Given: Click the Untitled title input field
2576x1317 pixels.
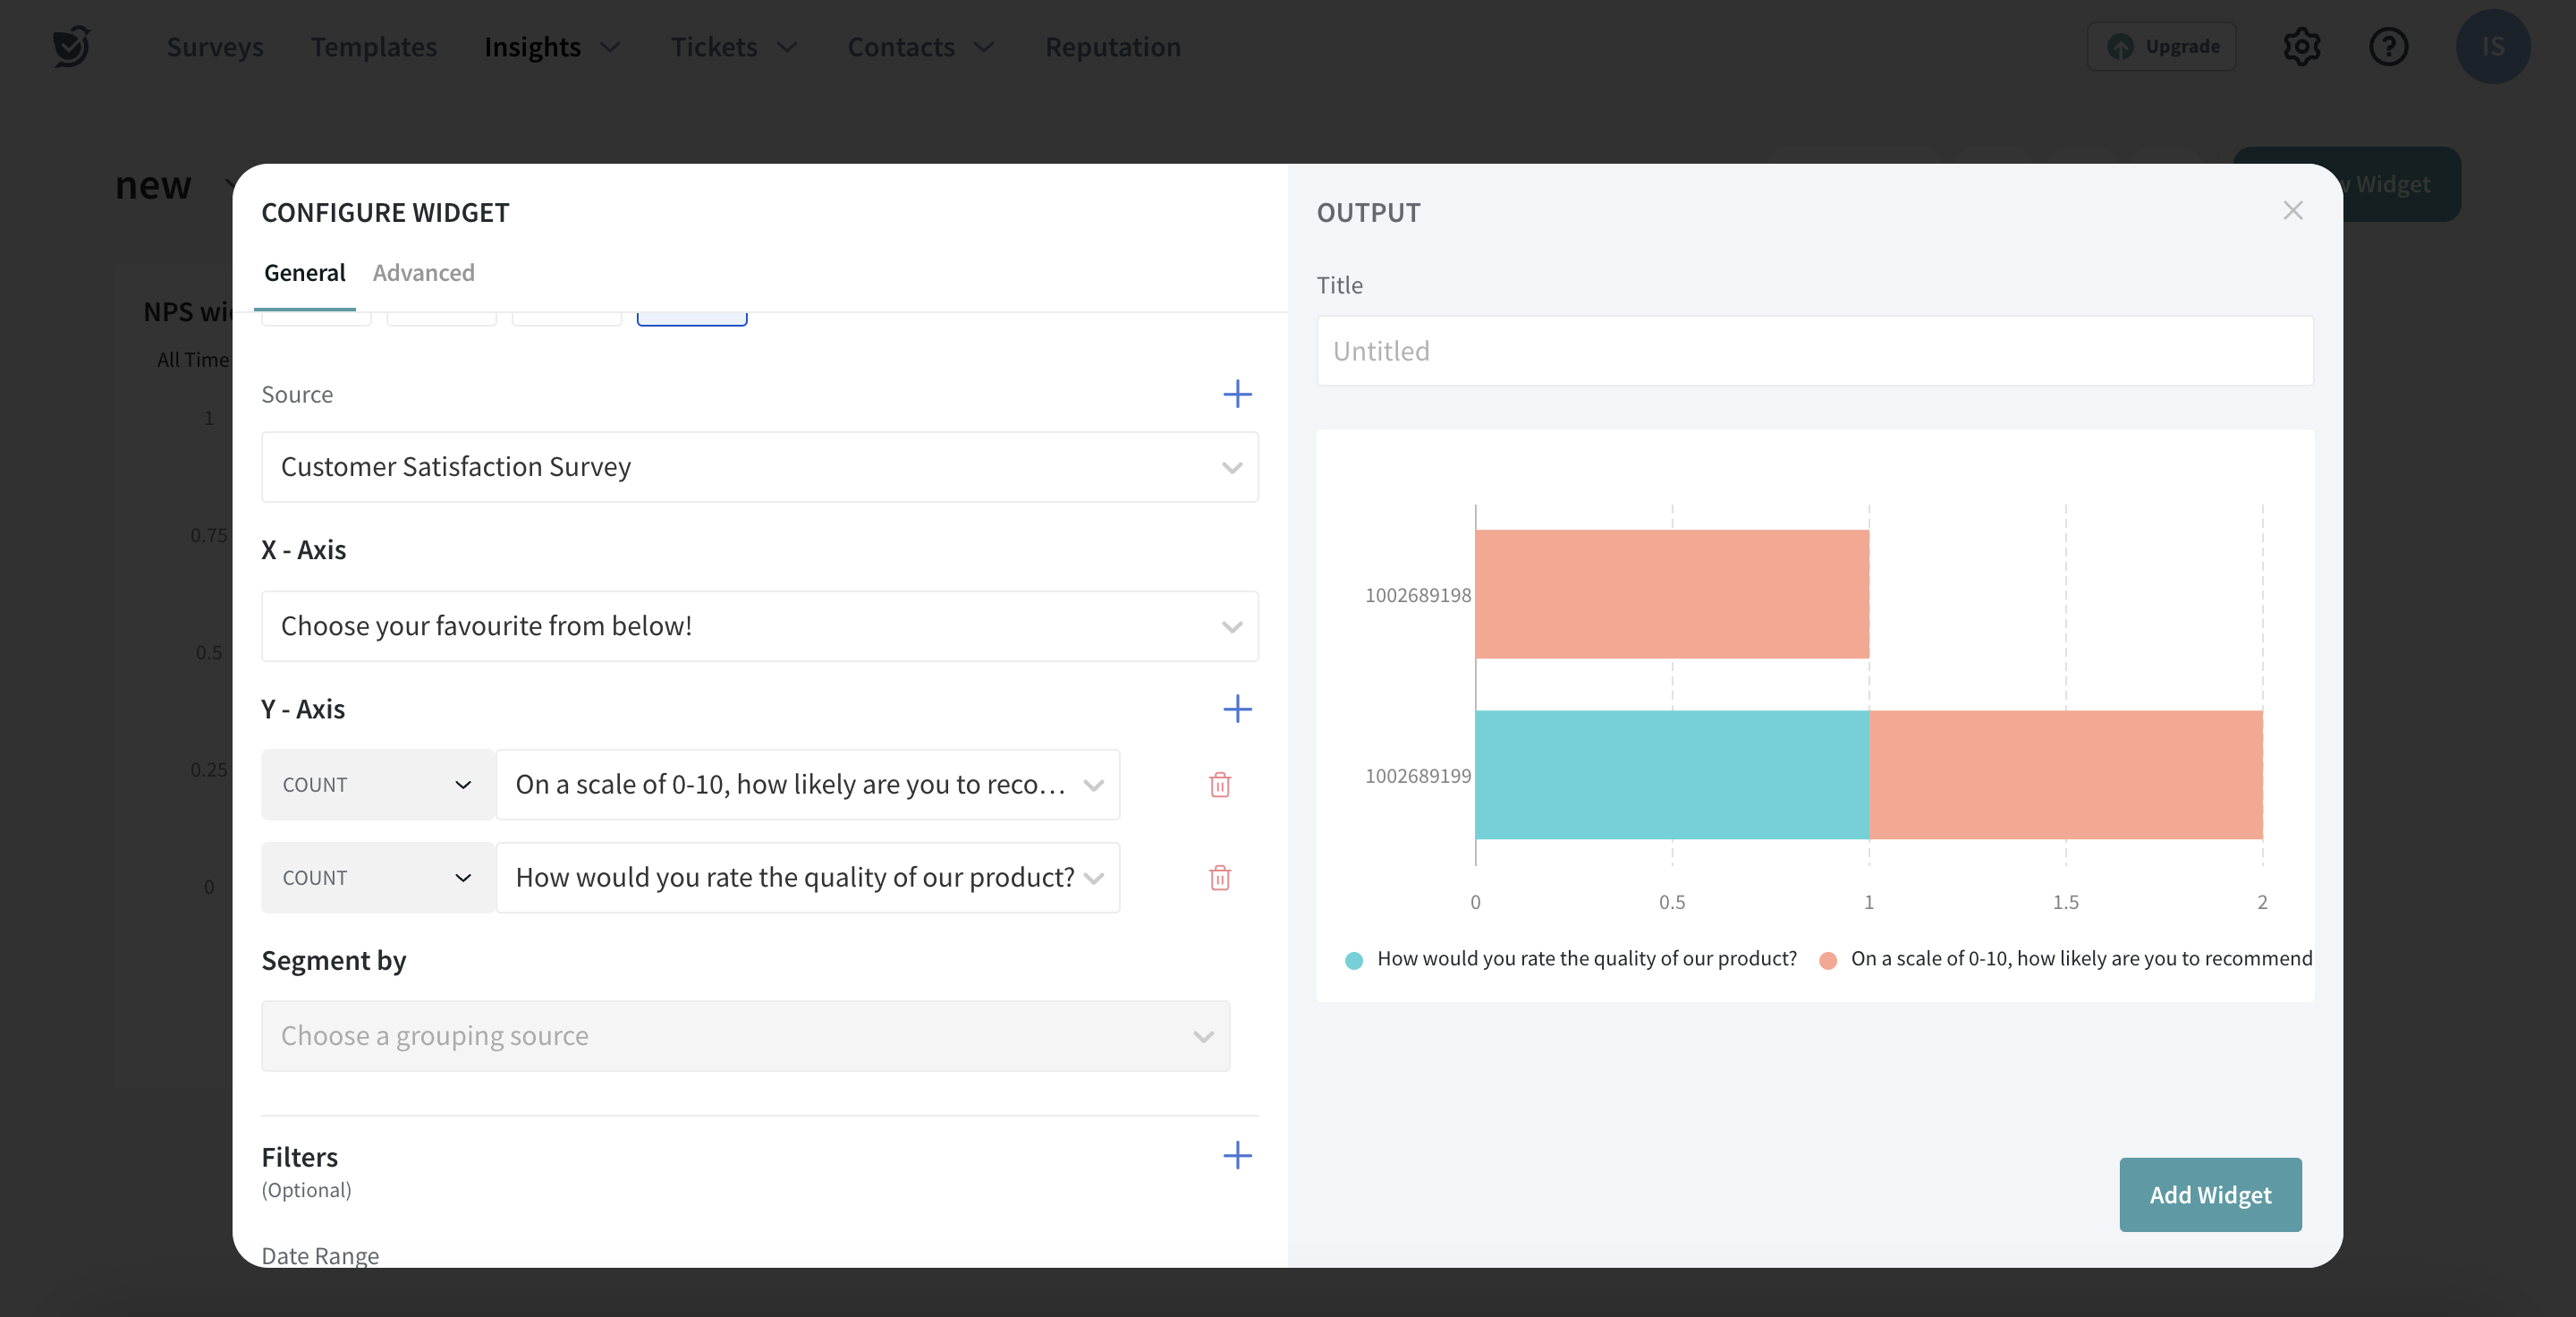Looking at the screenshot, I should coord(1814,351).
